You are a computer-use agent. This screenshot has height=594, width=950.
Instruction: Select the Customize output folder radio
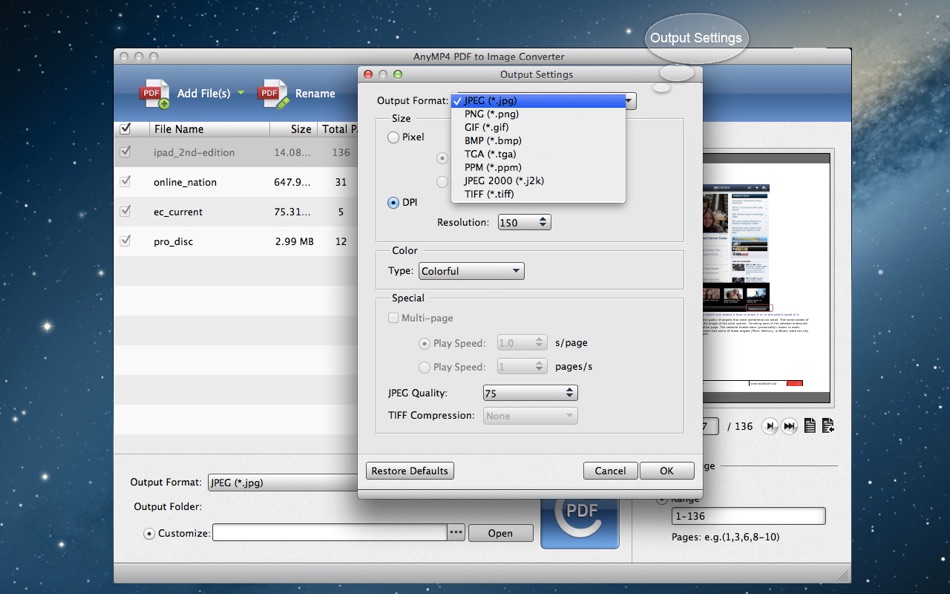149,534
